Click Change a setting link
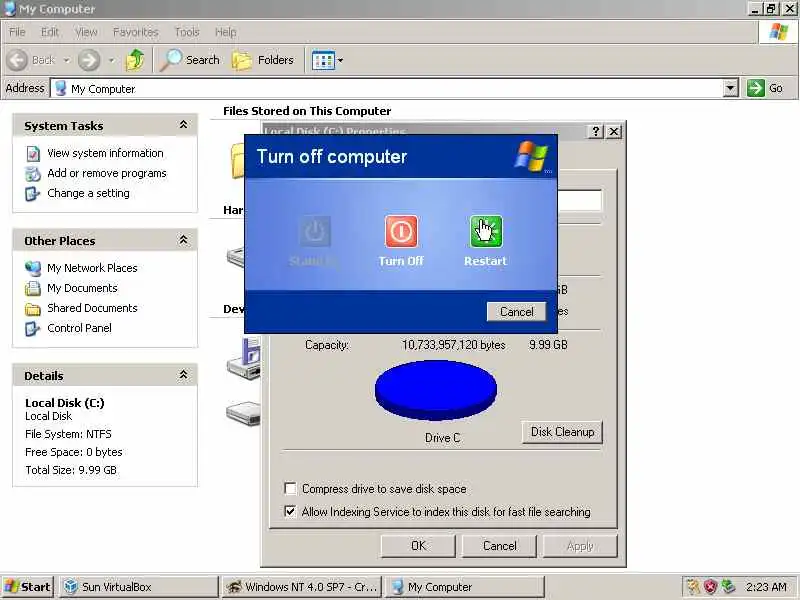This screenshot has width=800, height=600. 88,193
